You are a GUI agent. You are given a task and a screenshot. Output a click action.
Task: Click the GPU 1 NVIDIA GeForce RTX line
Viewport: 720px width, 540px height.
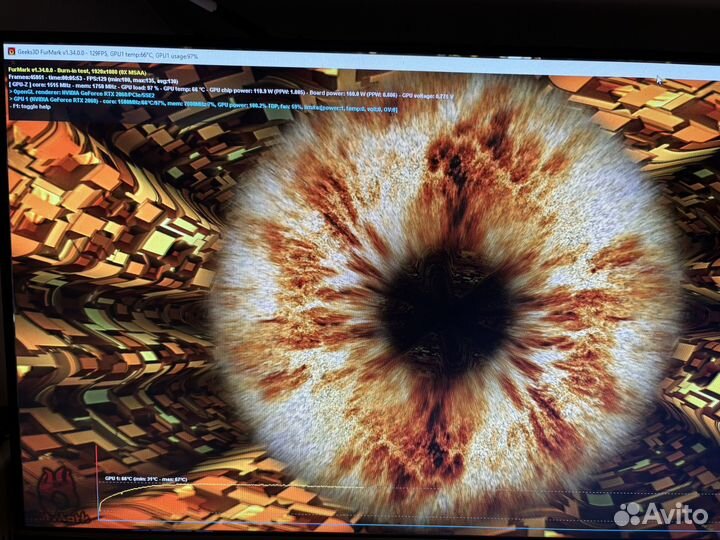pyautogui.click(x=70, y=99)
